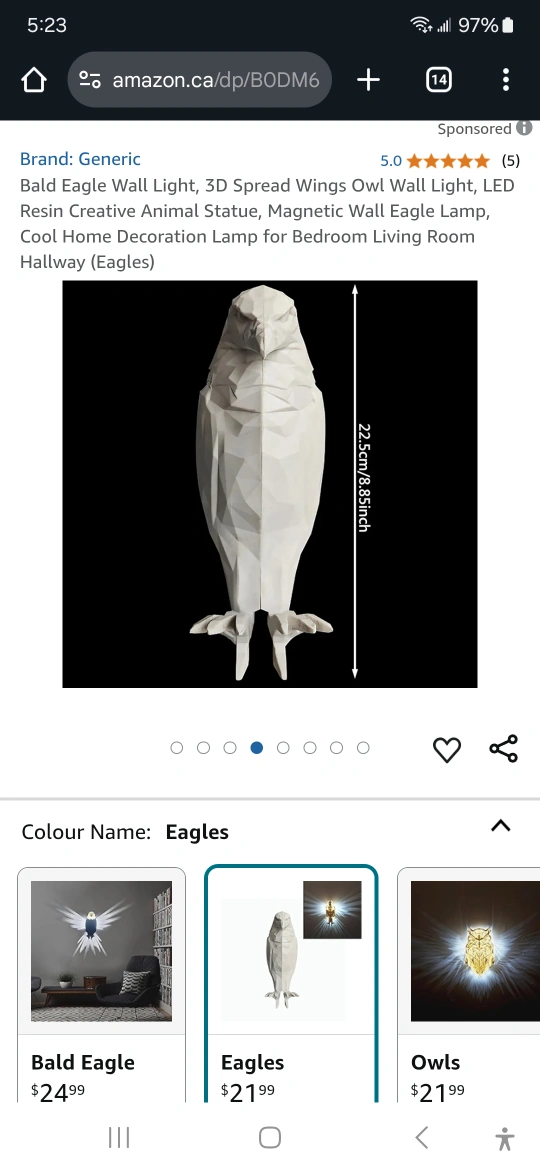The image size is (540, 1170).
Task: Tap the Sponsored info icon
Action: pyautogui.click(x=524, y=128)
